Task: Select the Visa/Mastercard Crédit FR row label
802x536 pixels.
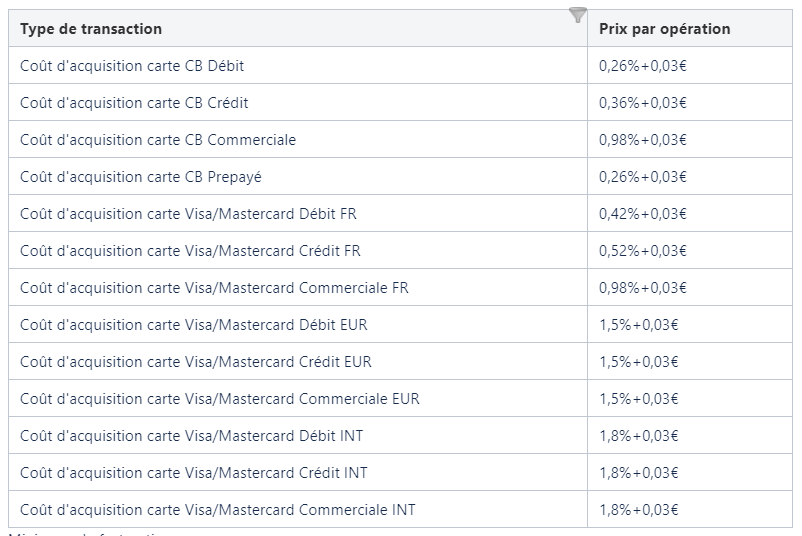Action: click(x=190, y=251)
